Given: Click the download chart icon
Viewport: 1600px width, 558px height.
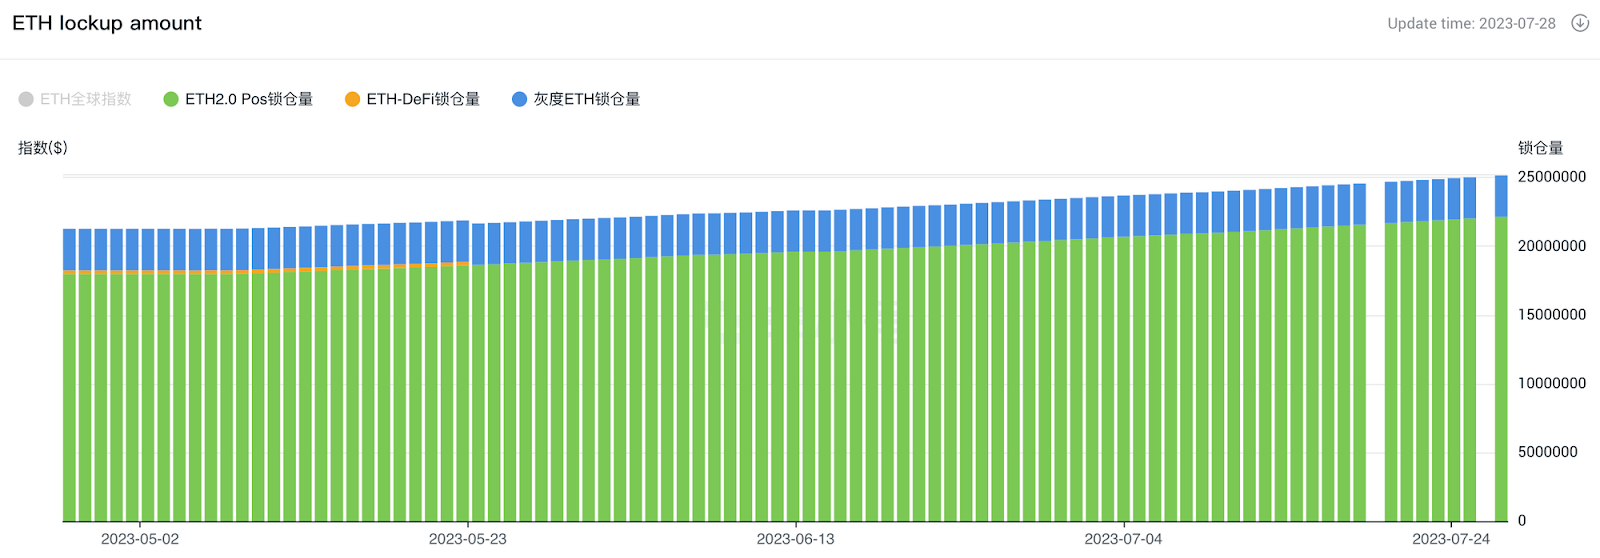Looking at the screenshot, I should coord(1580,23).
